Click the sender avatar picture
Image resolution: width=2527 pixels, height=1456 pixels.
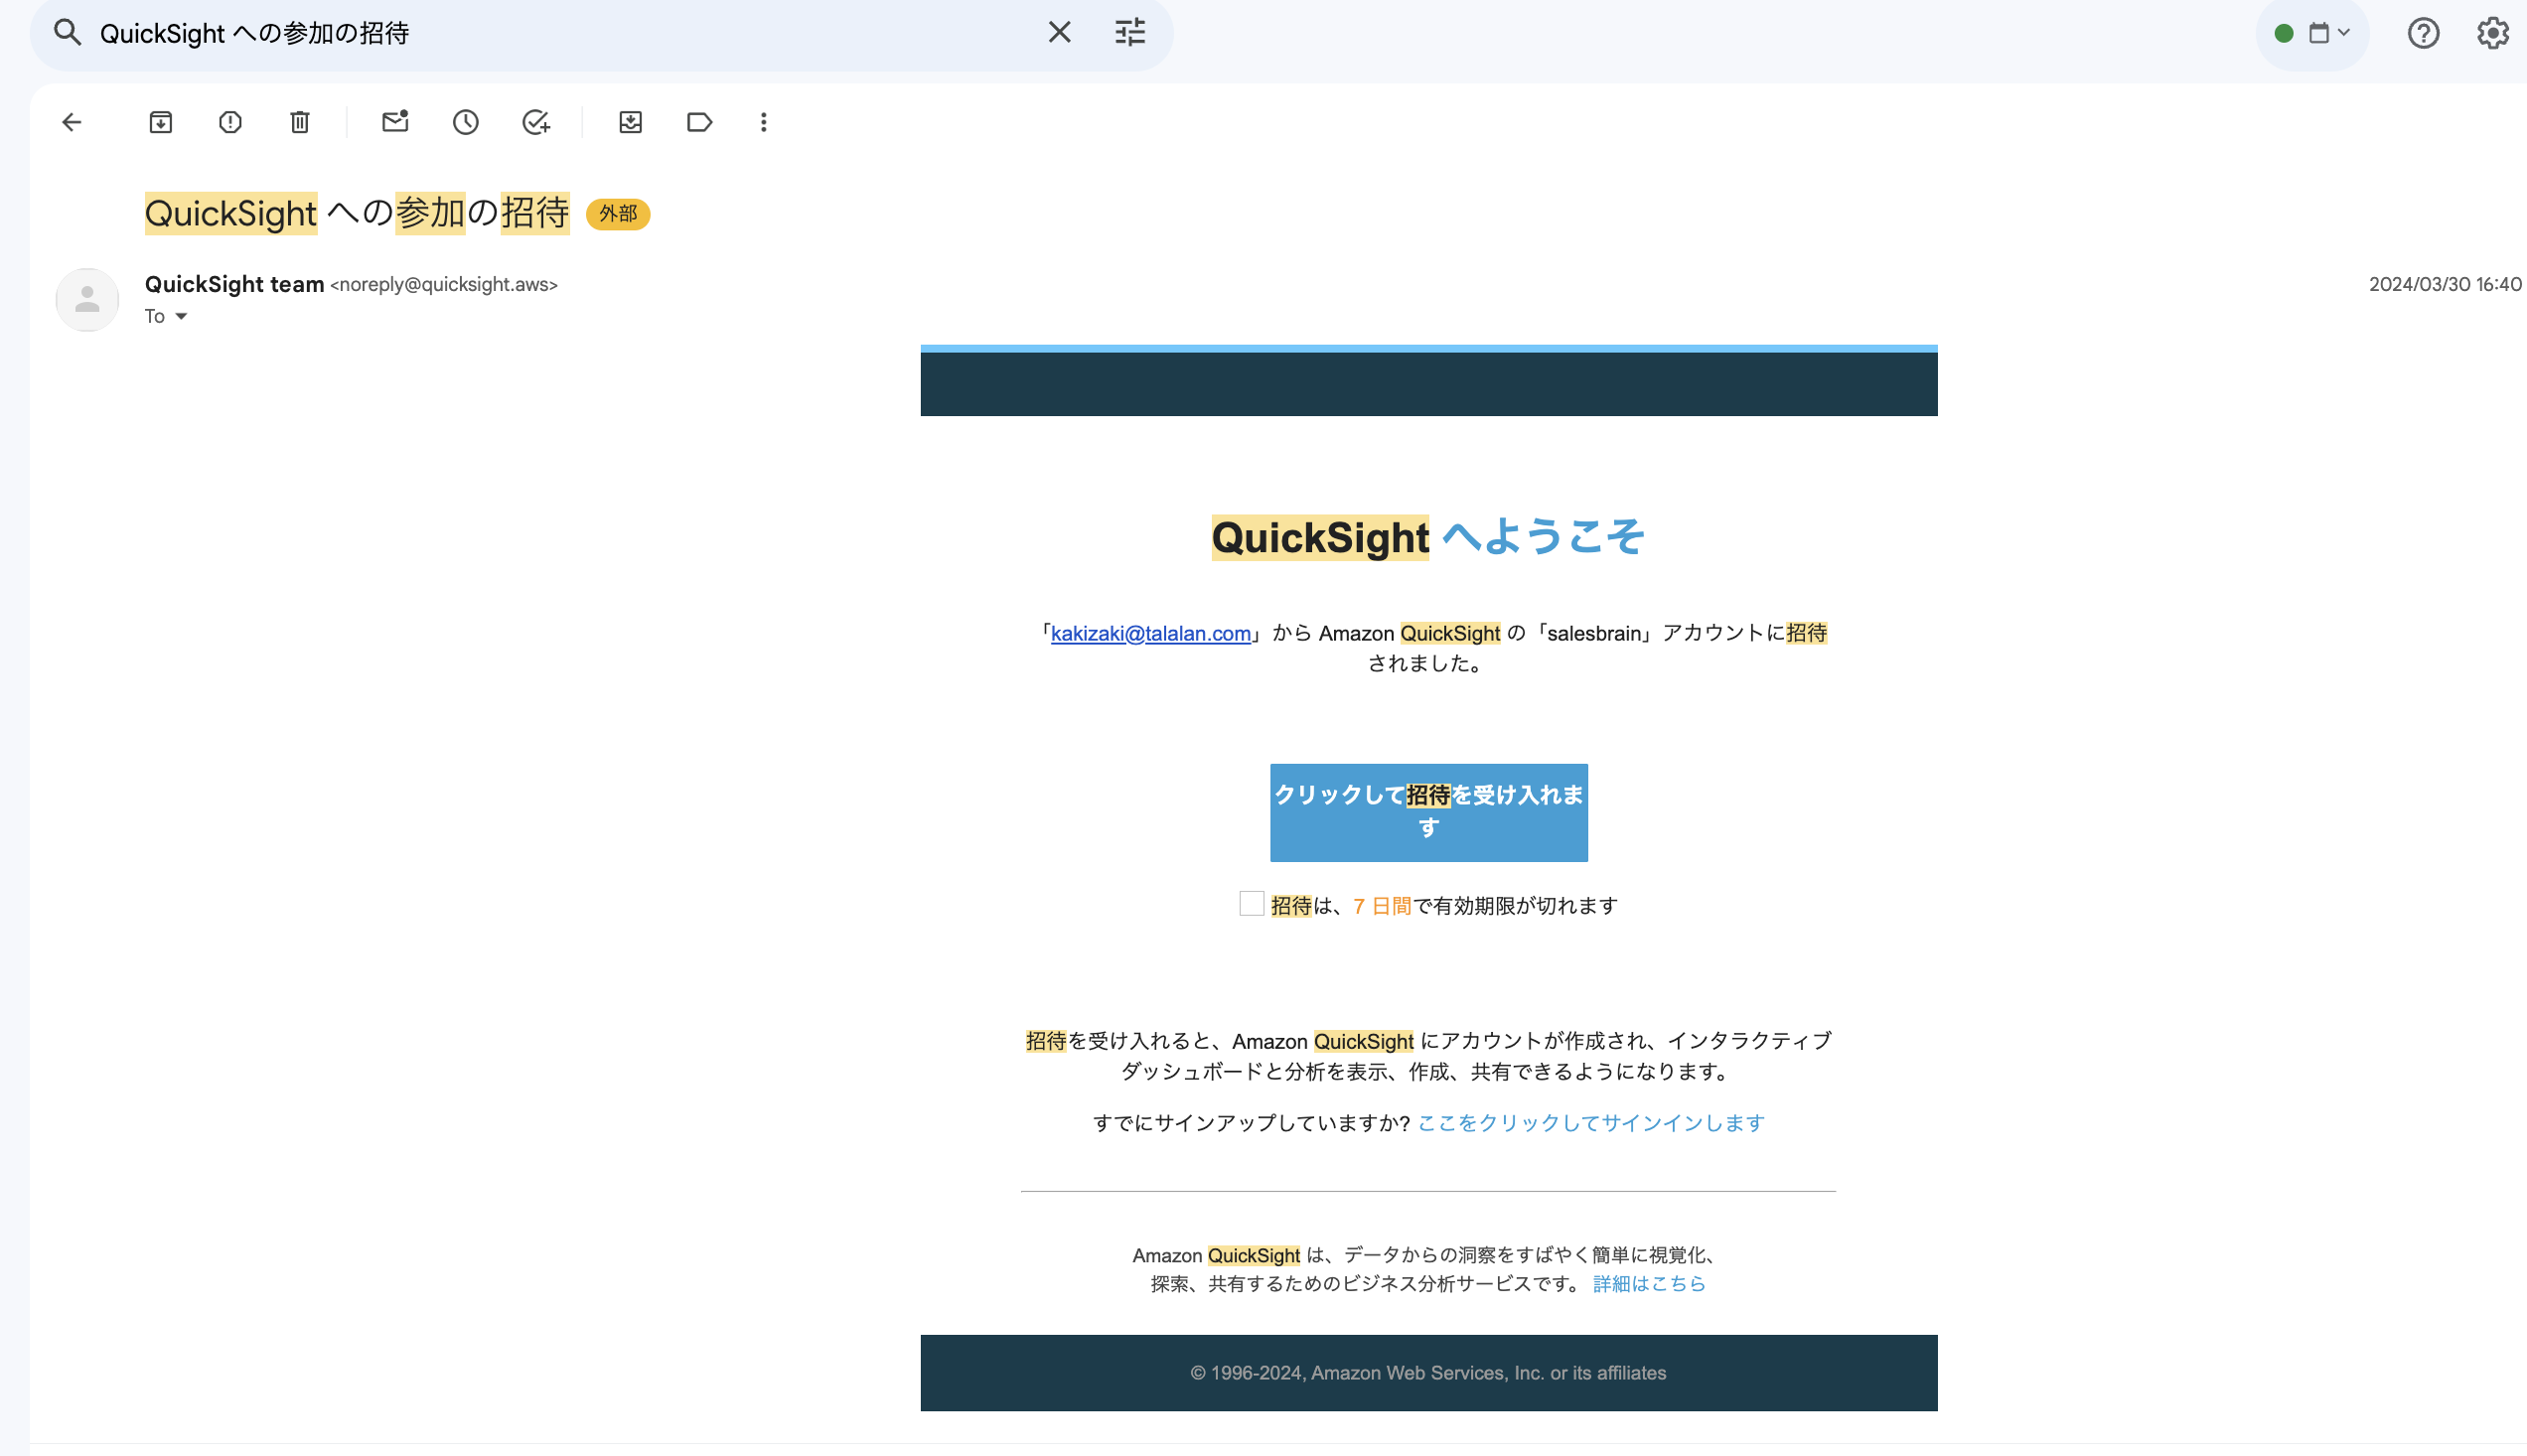(x=87, y=299)
